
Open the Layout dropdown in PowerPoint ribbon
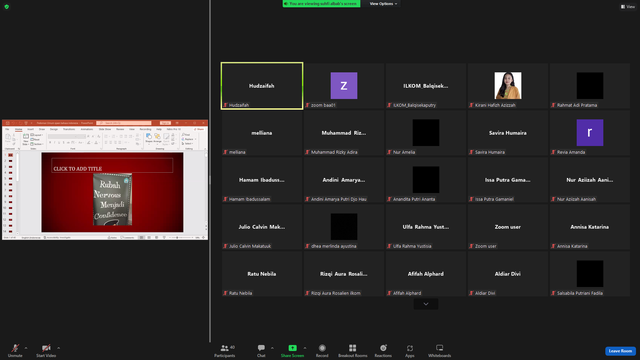pyautogui.click(x=37, y=135)
